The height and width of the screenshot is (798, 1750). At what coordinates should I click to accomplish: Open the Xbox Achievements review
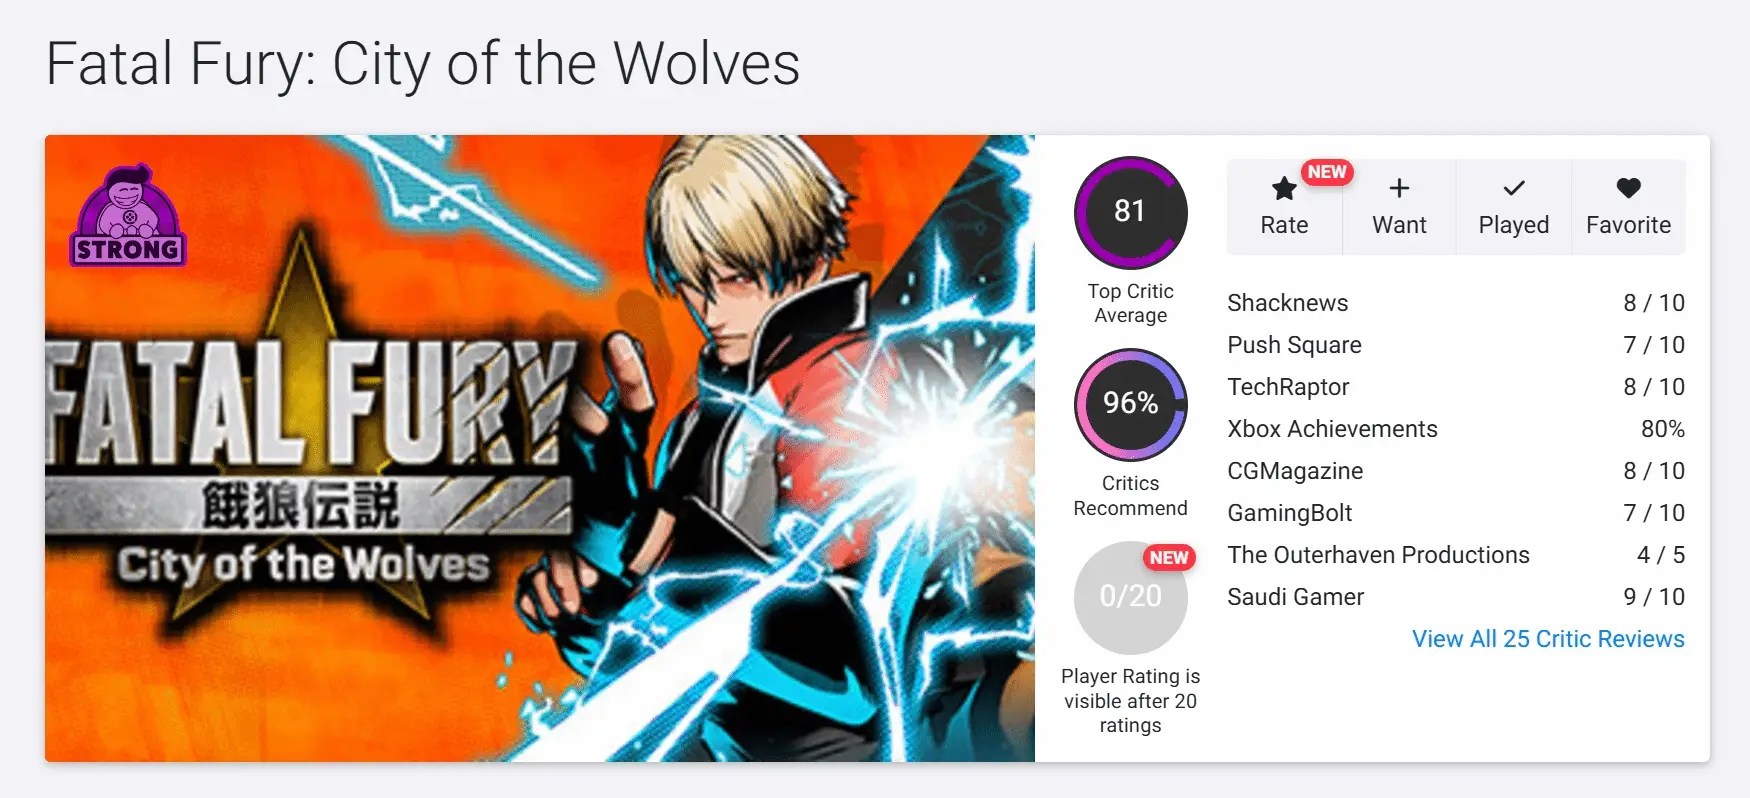1456,429
